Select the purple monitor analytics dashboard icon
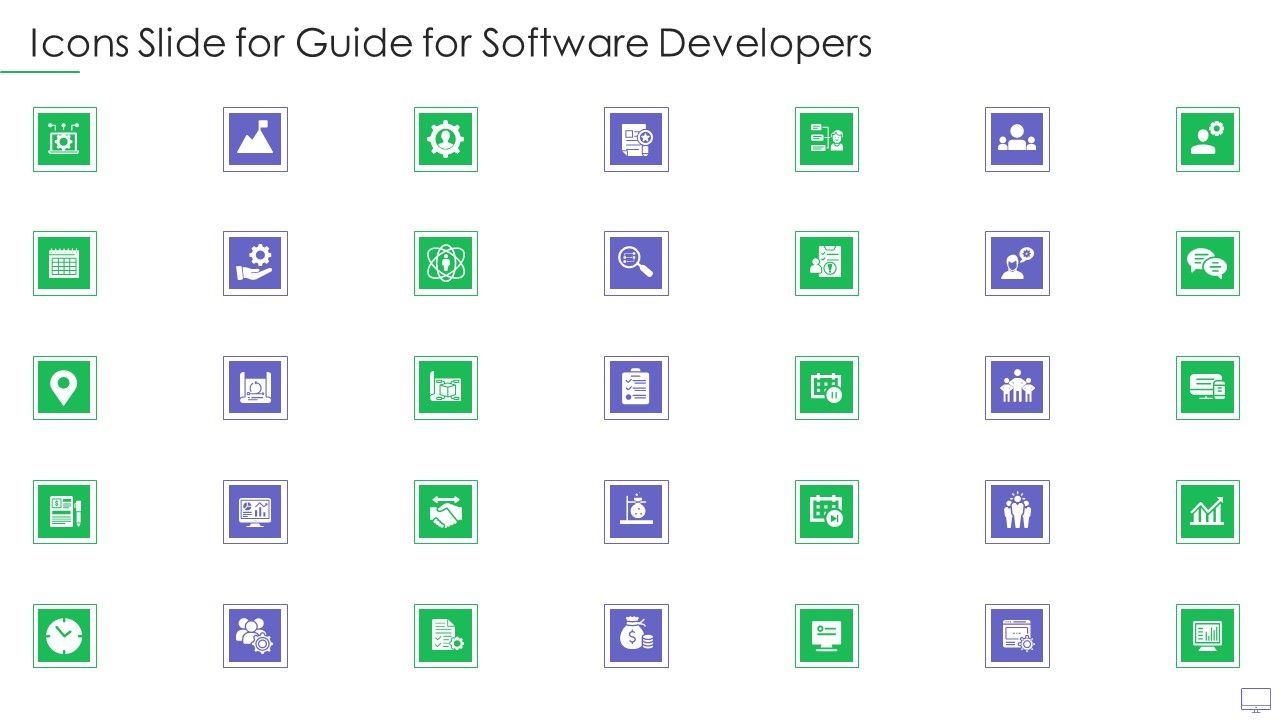This screenshot has width=1280, height=720. [x=255, y=512]
